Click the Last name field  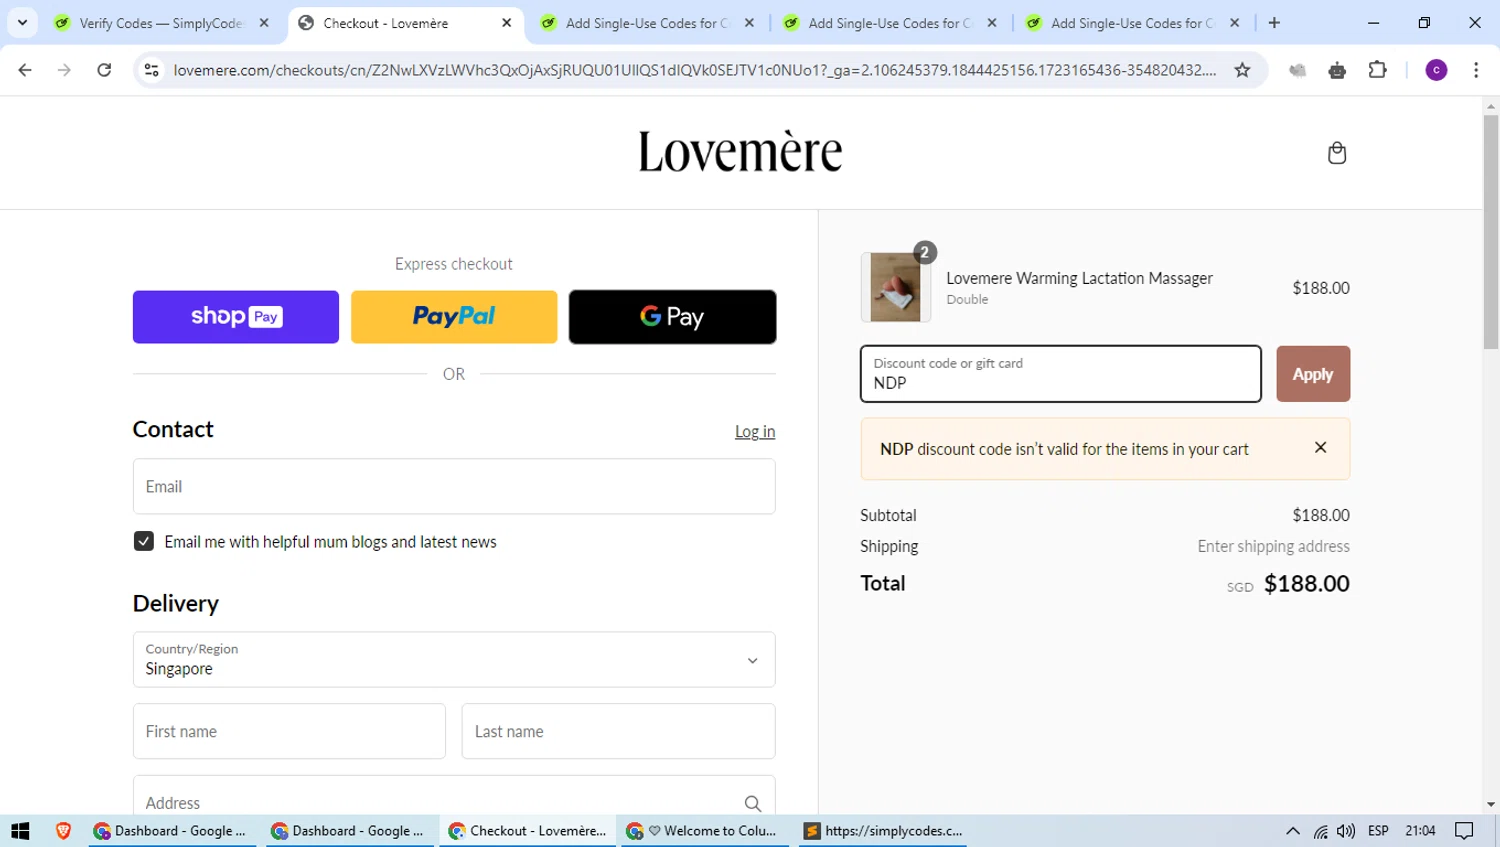coord(618,731)
